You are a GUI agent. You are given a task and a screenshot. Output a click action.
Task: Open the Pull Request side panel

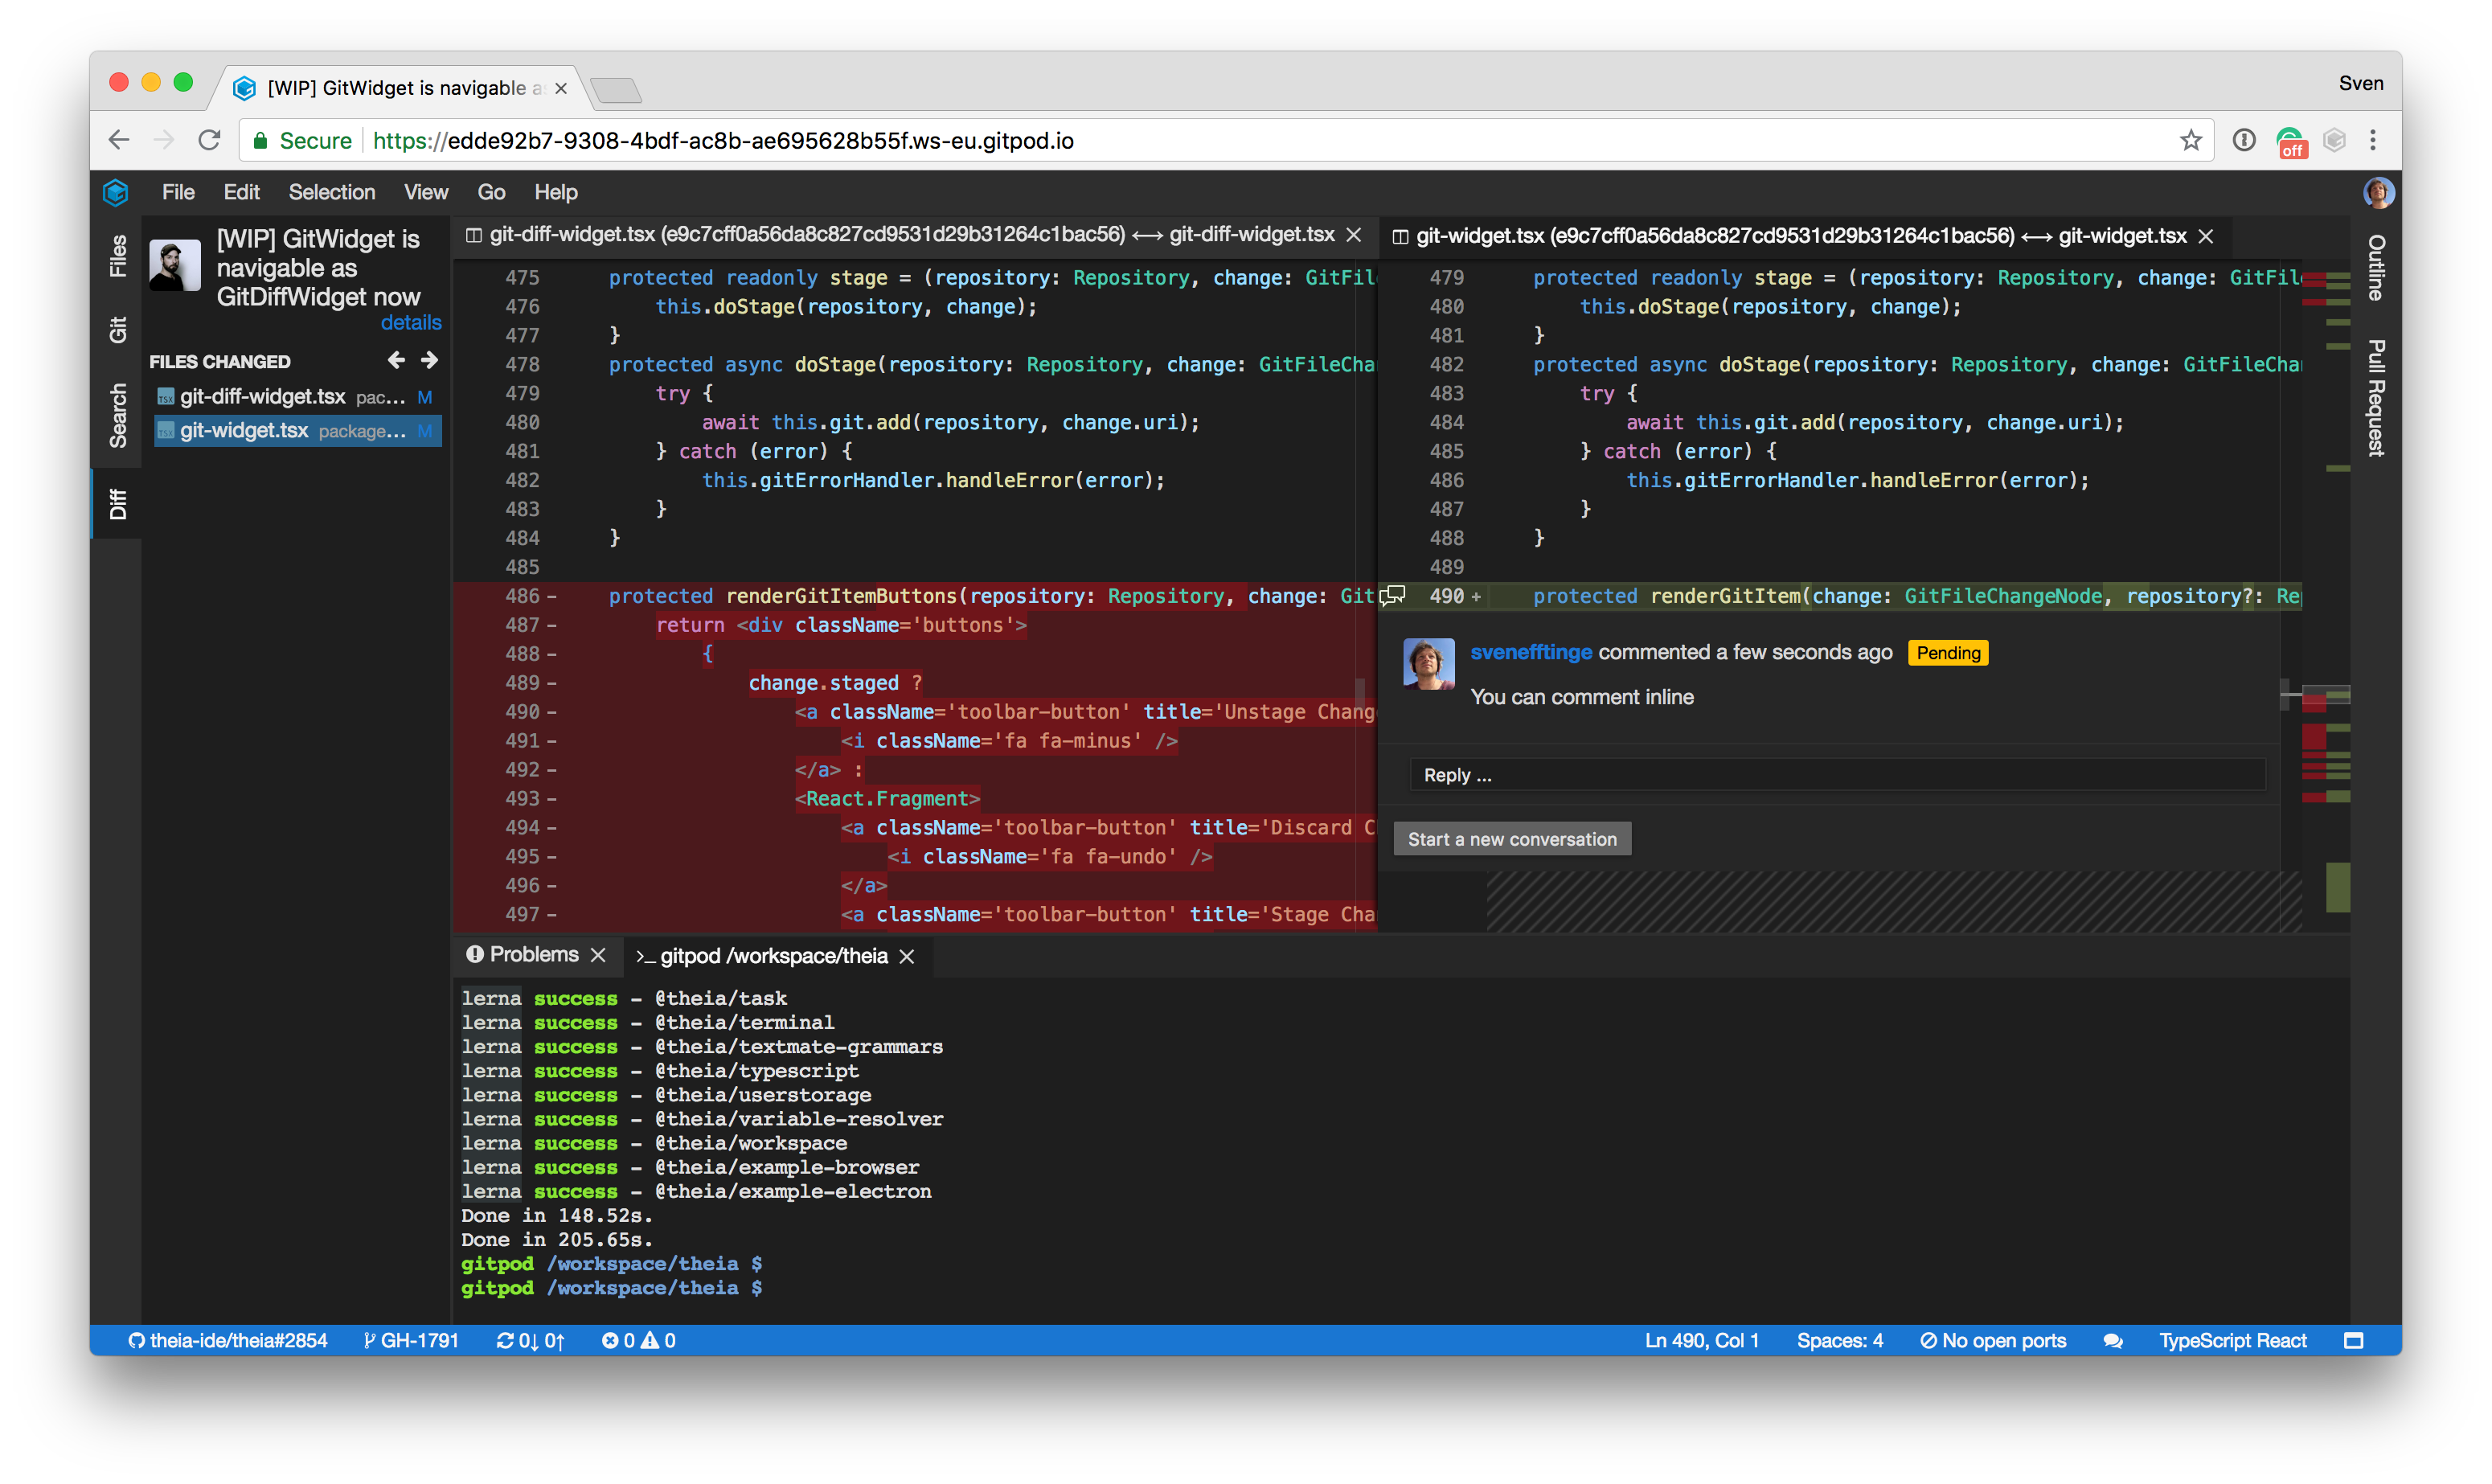[2376, 398]
